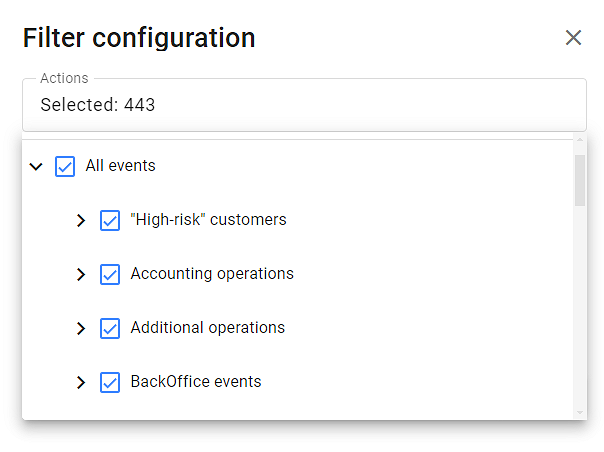
Task: Click the BackOffice events label
Action: click(x=196, y=382)
